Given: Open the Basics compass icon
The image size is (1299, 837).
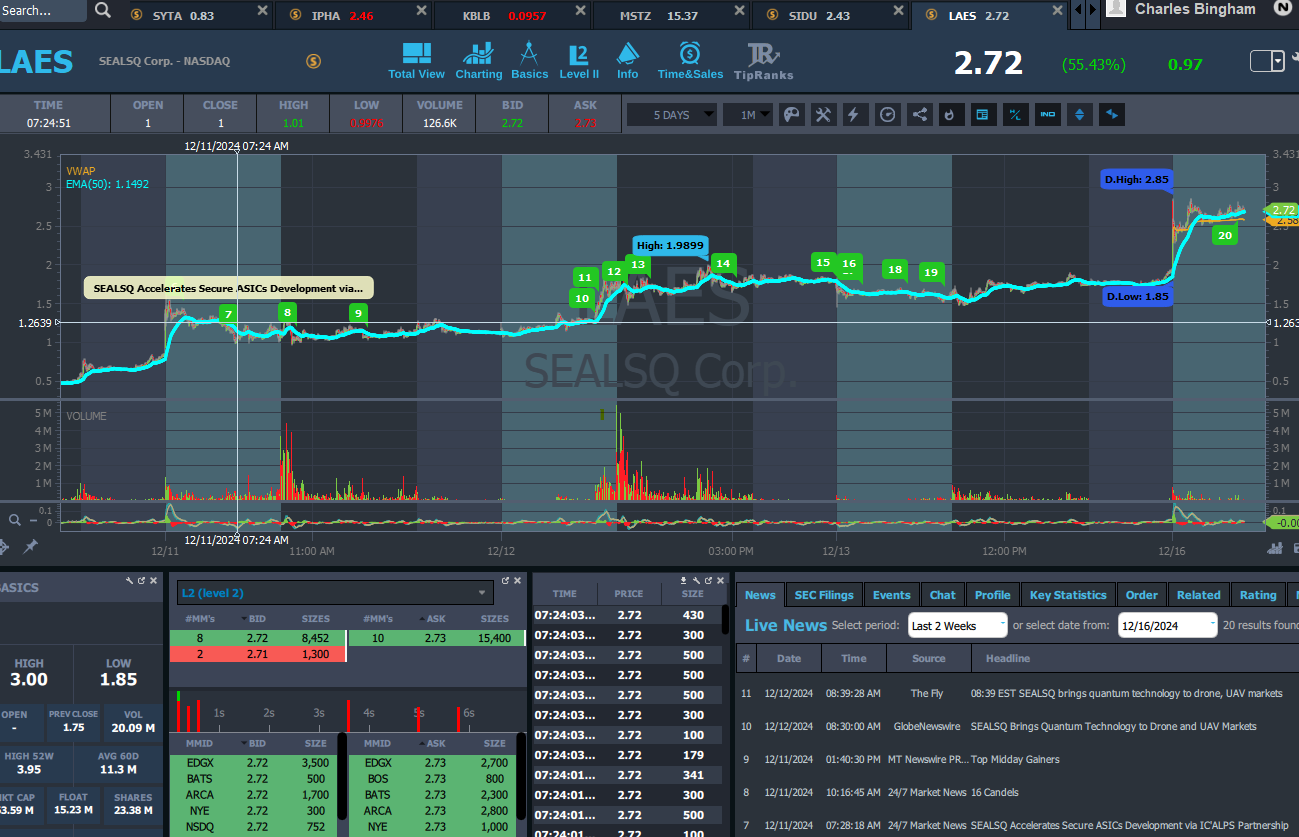Looking at the screenshot, I should click(529, 61).
